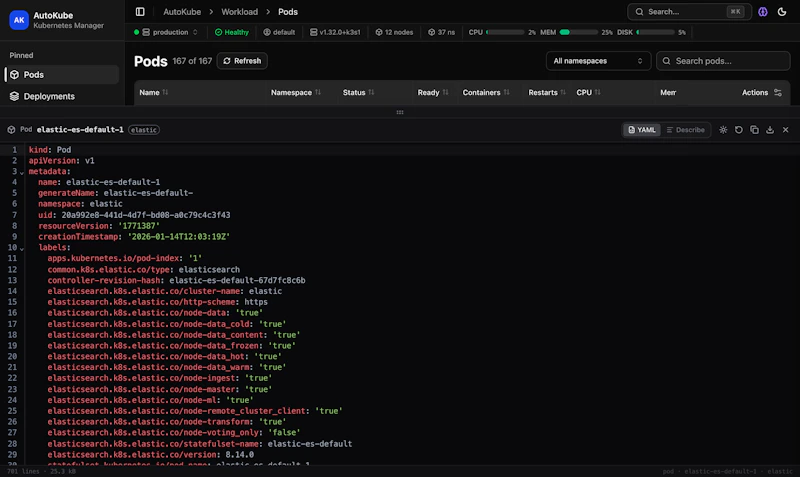Image resolution: width=800 pixels, height=477 pixels.
Task: Go to Workload breadcrumb
Action: (239, 12)
